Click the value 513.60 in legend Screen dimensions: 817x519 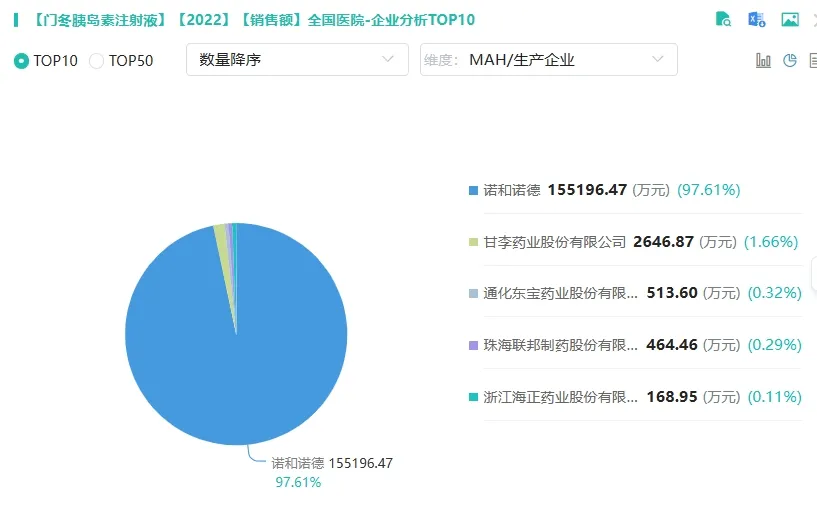(672, 293)
